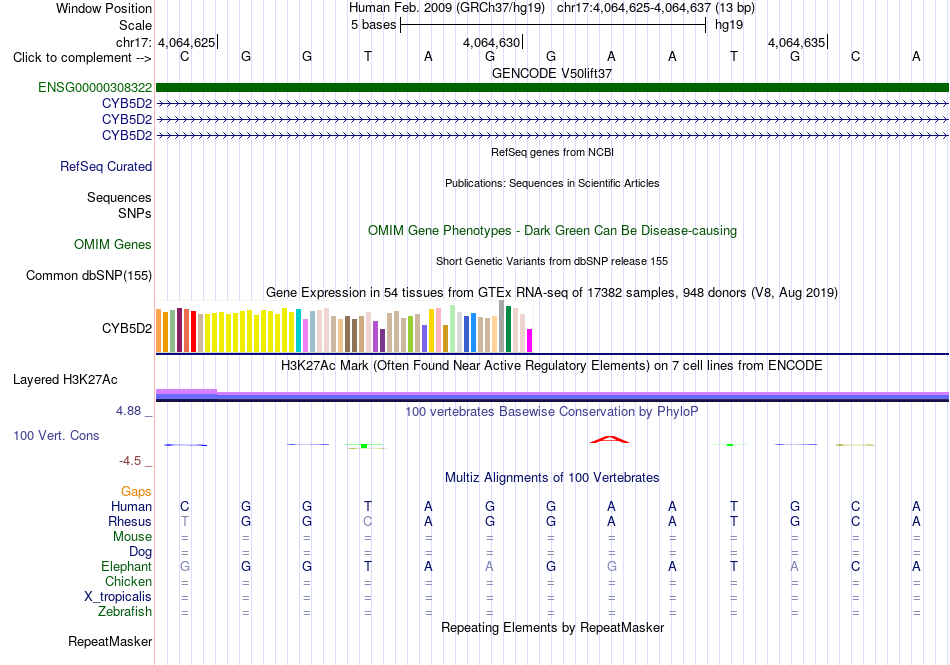This screenshot has width=950, height=665.
Task: Click the 4,064,635 coordinate marker
Action: click(x=796, y=42)
